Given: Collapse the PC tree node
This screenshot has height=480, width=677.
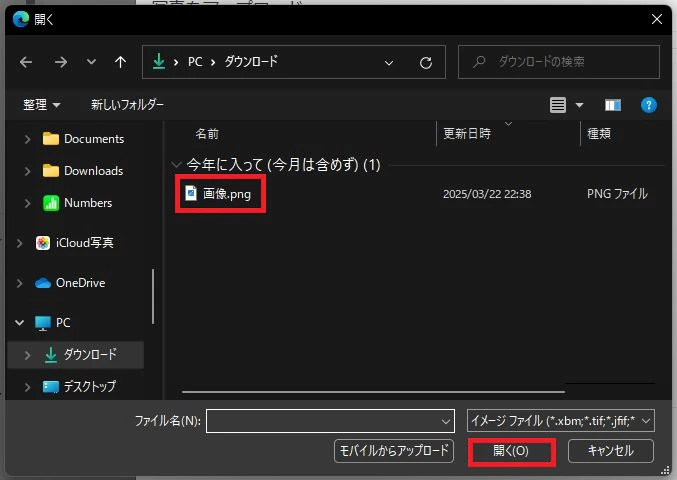Looking at the screenshot, I should click(19, 322).
